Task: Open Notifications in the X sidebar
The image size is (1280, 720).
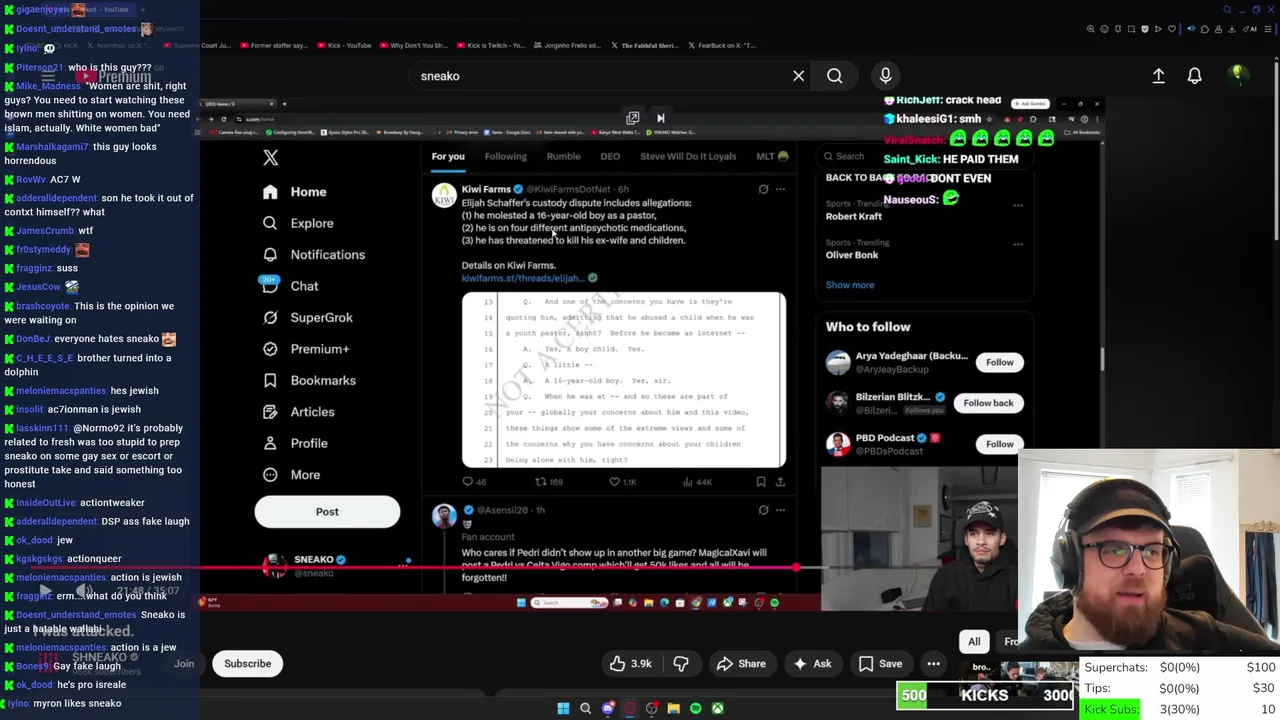Action: (314, 255)
